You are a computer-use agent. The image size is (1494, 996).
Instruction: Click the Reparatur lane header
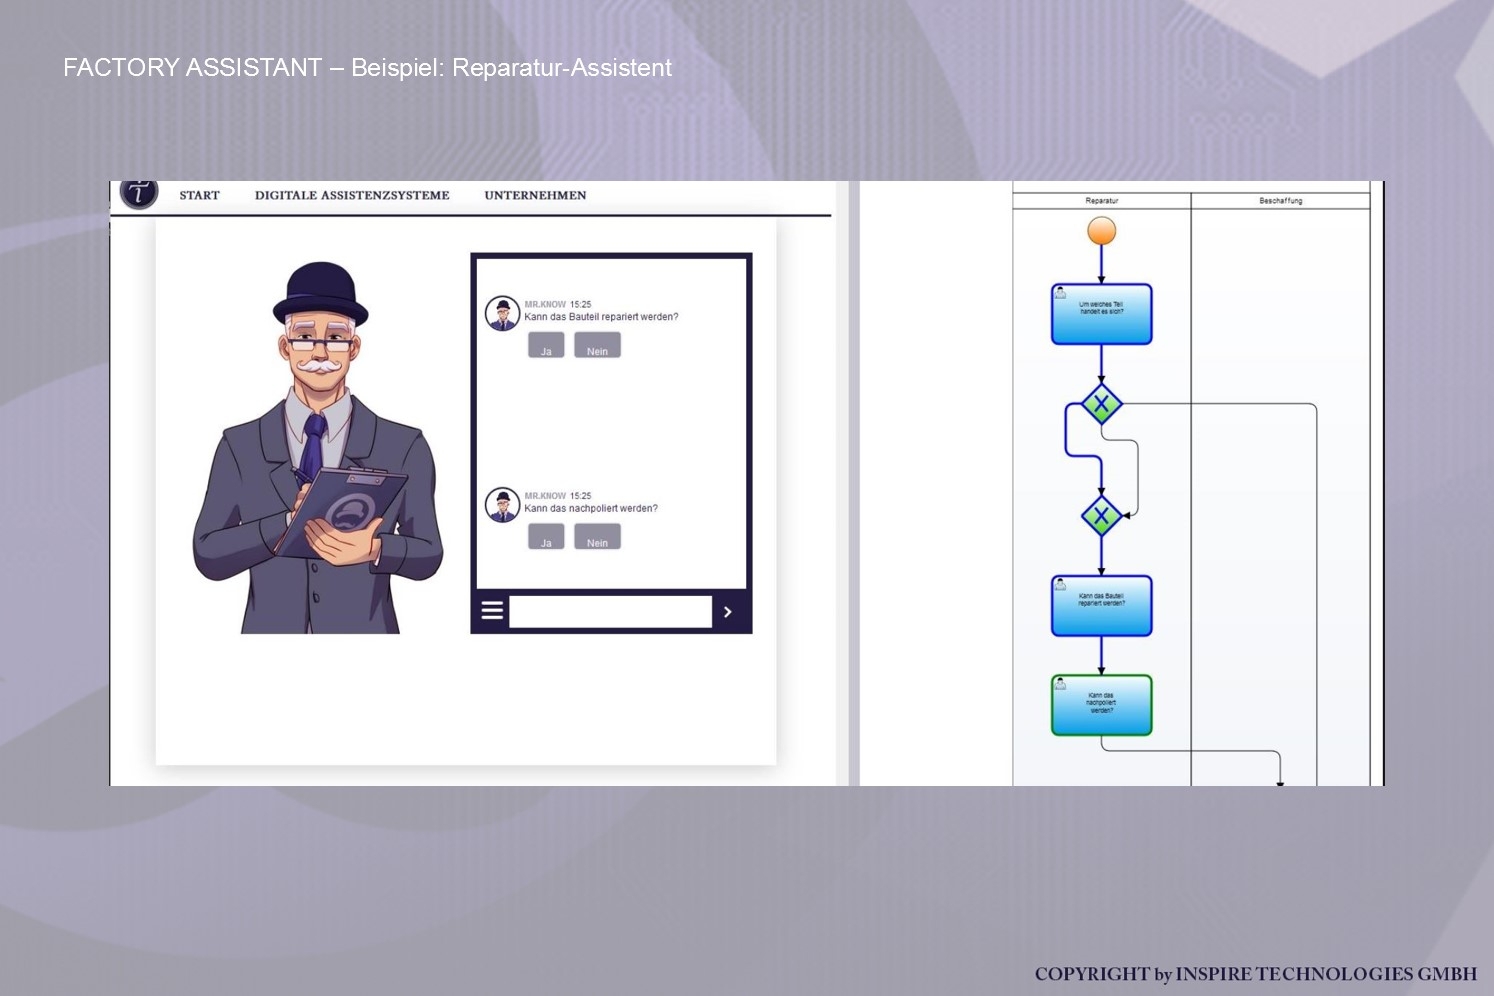tap(1102, 201)
